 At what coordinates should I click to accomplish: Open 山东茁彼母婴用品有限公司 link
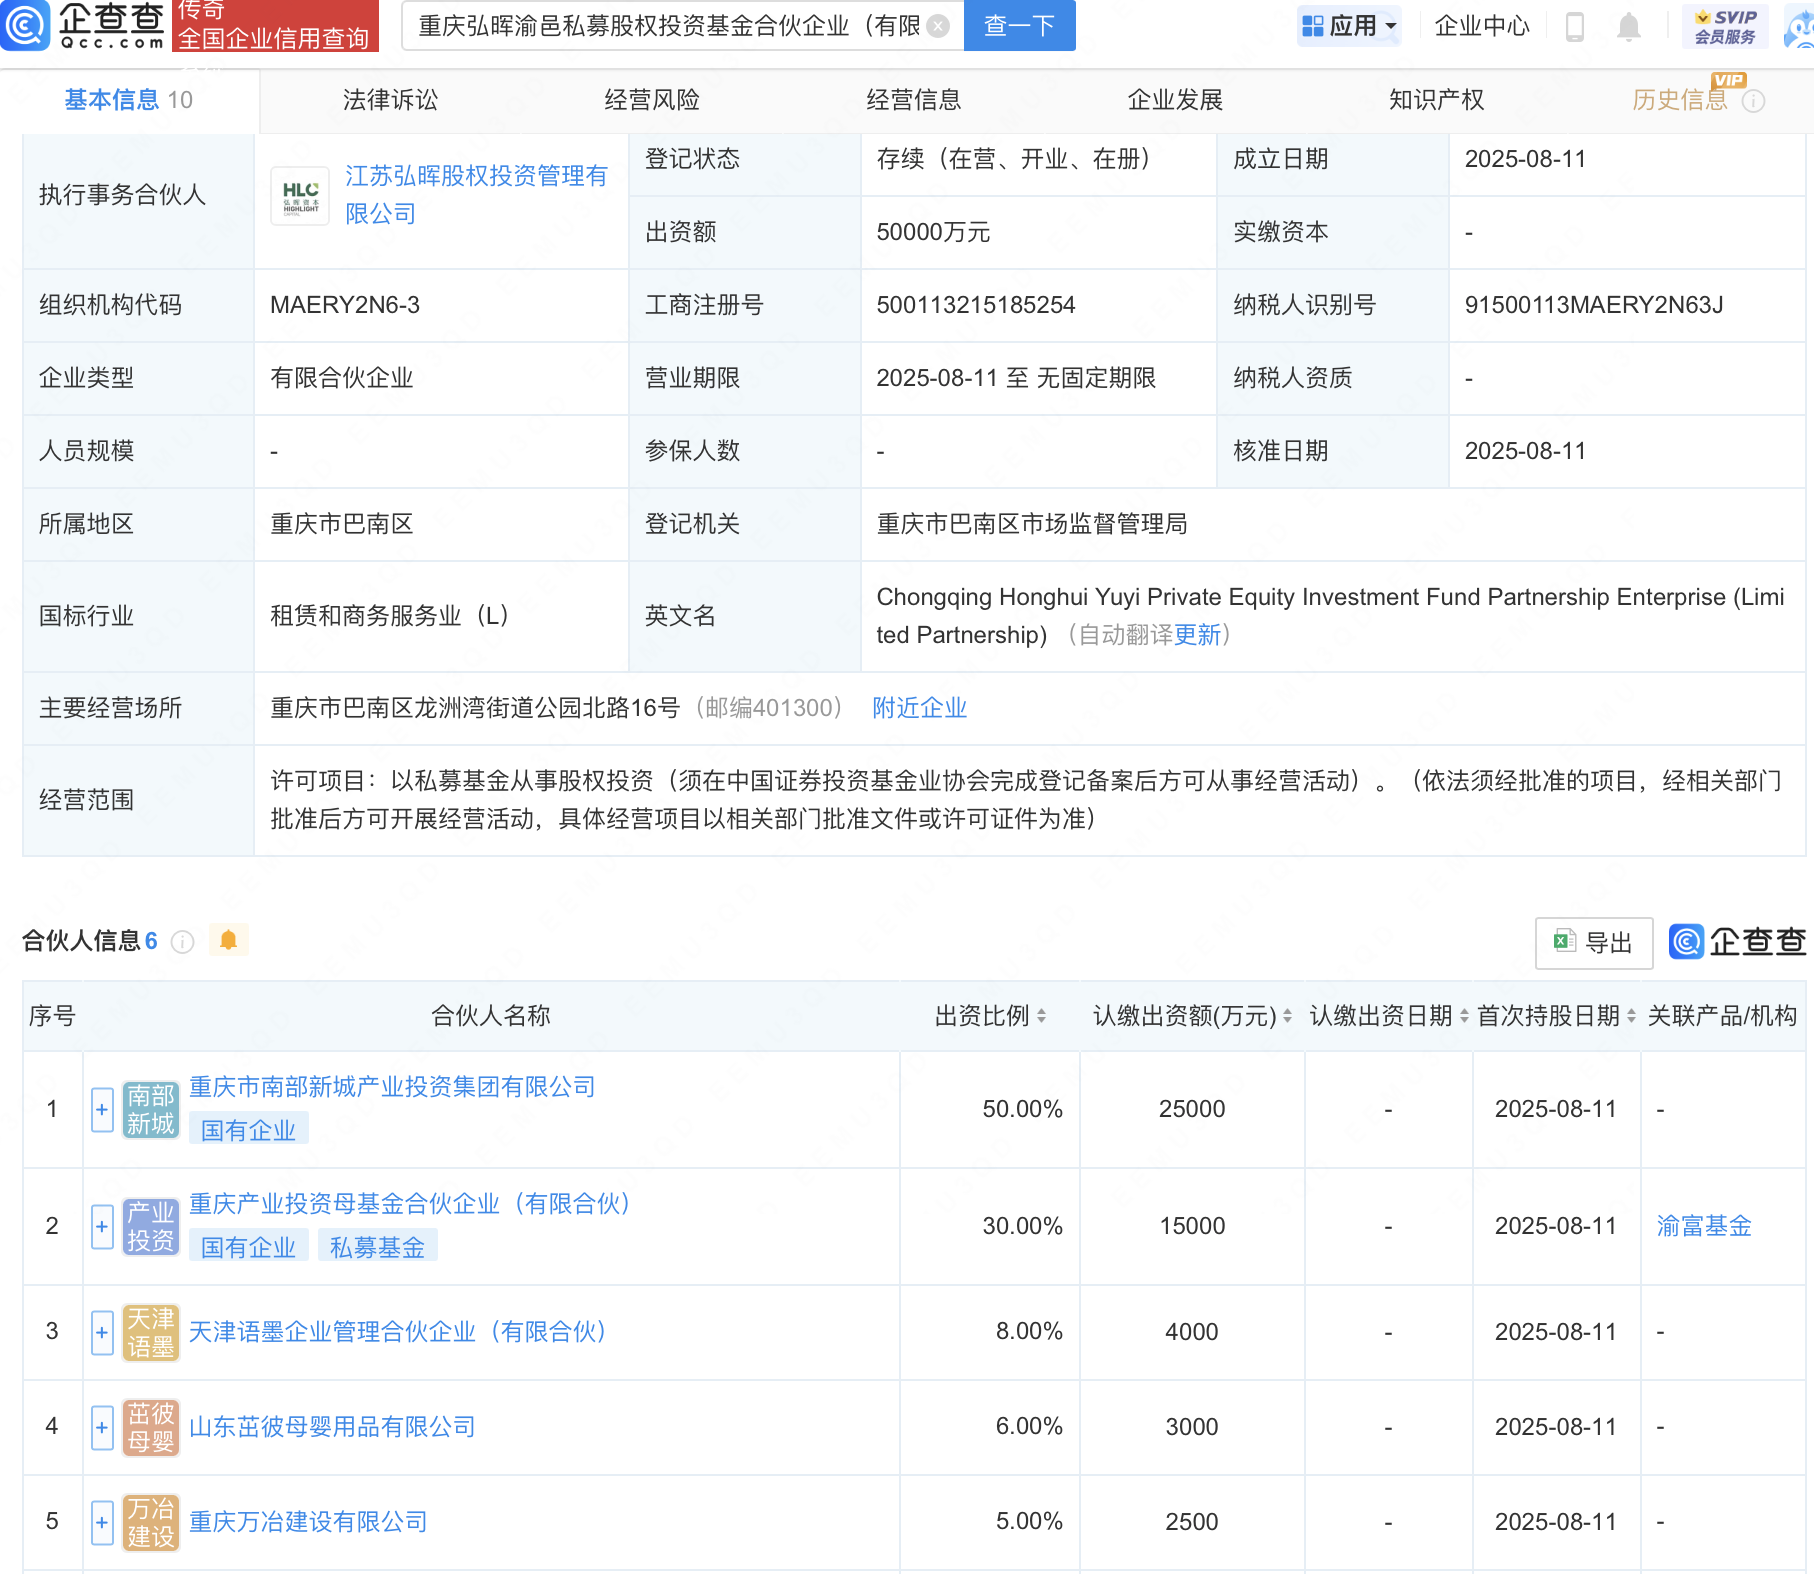pos(332,1427)
